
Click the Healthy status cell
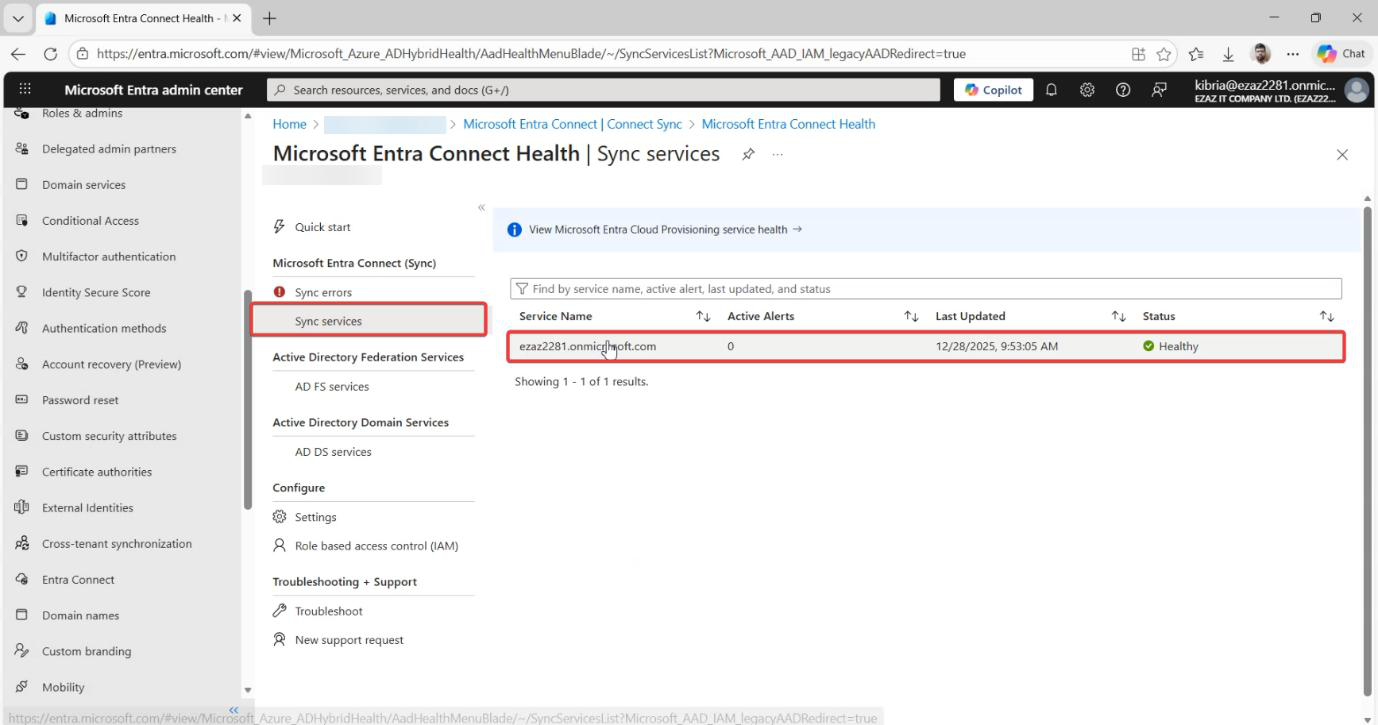pos(1171,346)
